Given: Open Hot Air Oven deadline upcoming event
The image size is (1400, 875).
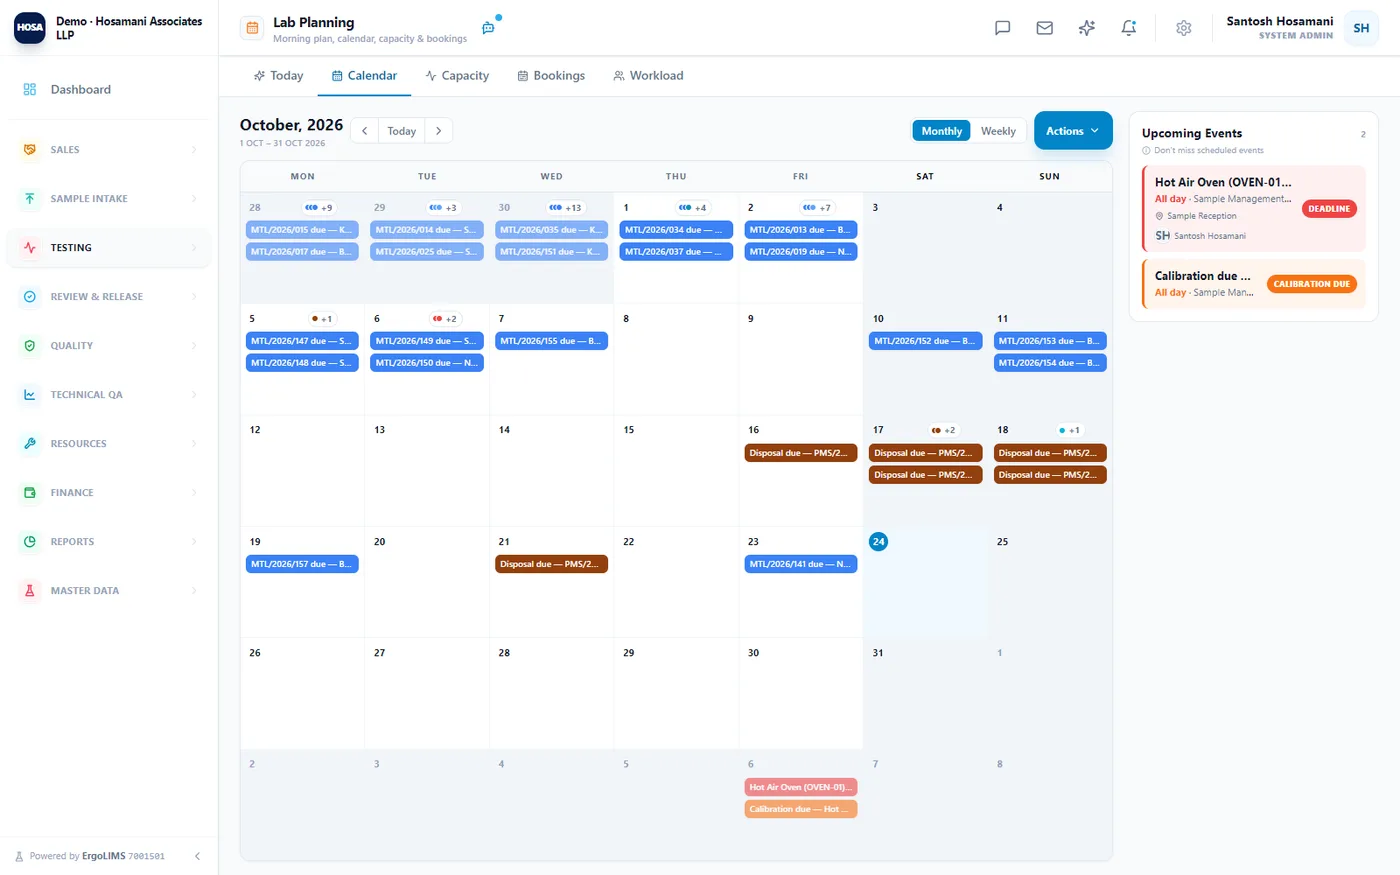Looking at the screenshot, I should click(1254, 208).
